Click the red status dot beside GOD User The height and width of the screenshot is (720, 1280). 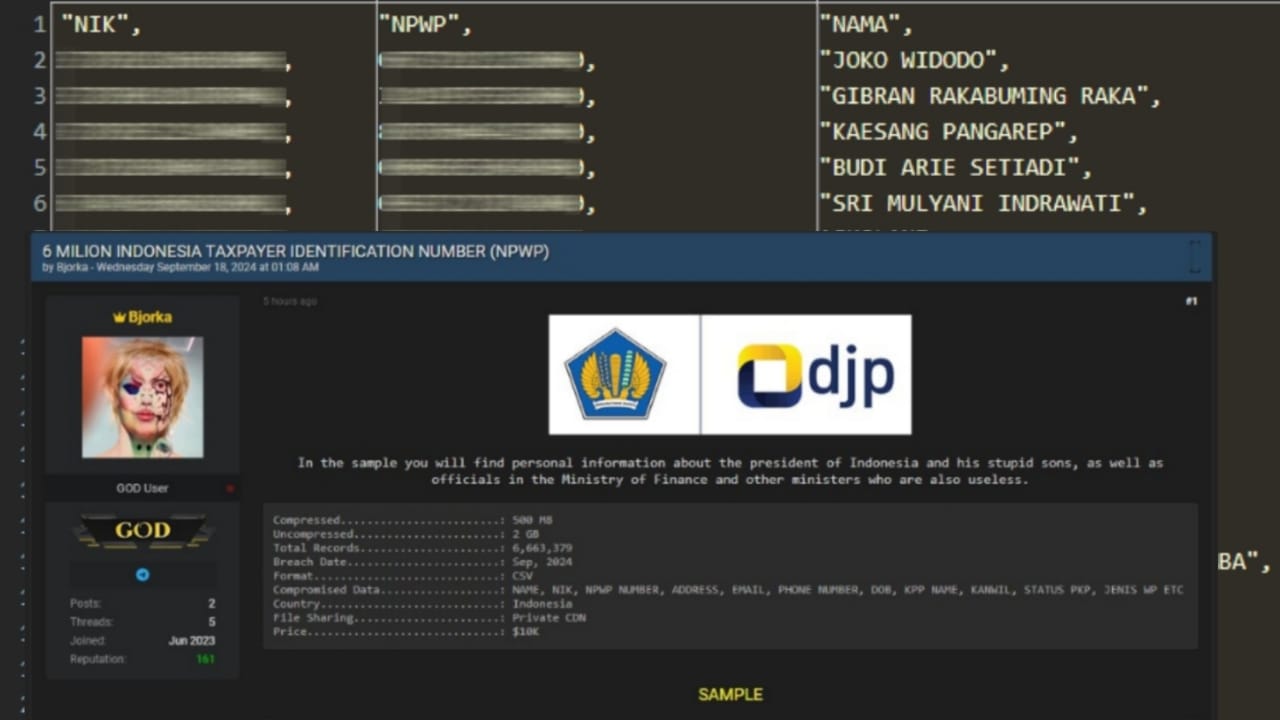tap(230, 489)
